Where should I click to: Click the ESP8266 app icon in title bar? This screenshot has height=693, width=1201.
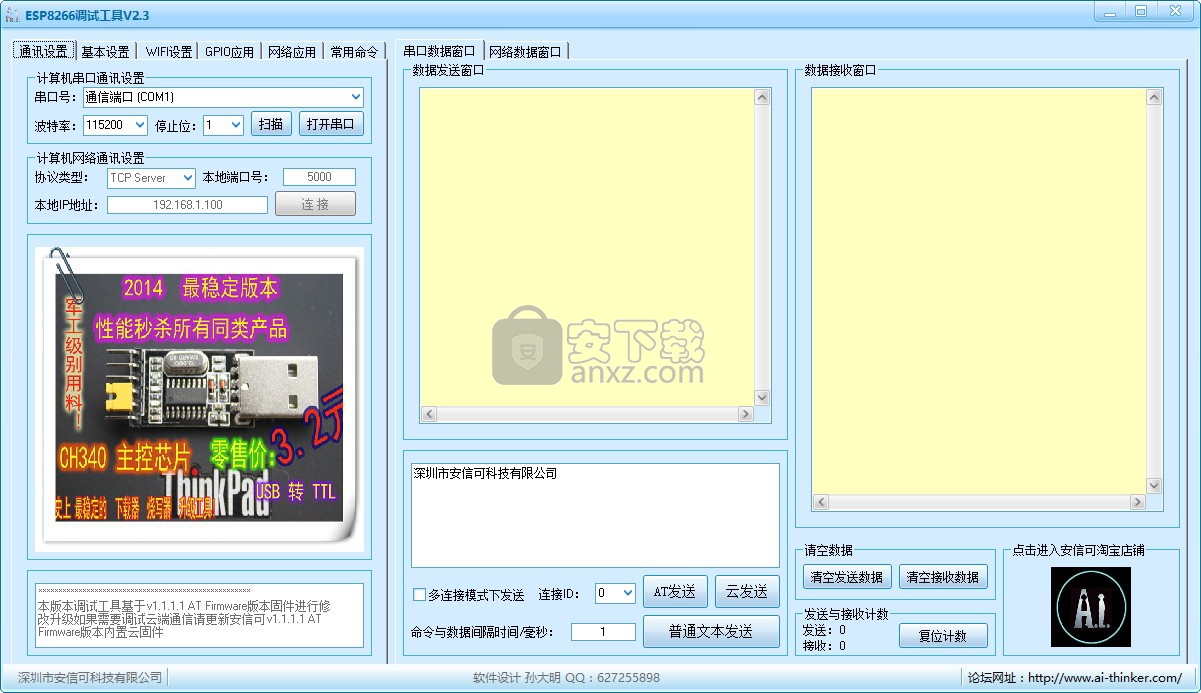[x=13, y=14]
